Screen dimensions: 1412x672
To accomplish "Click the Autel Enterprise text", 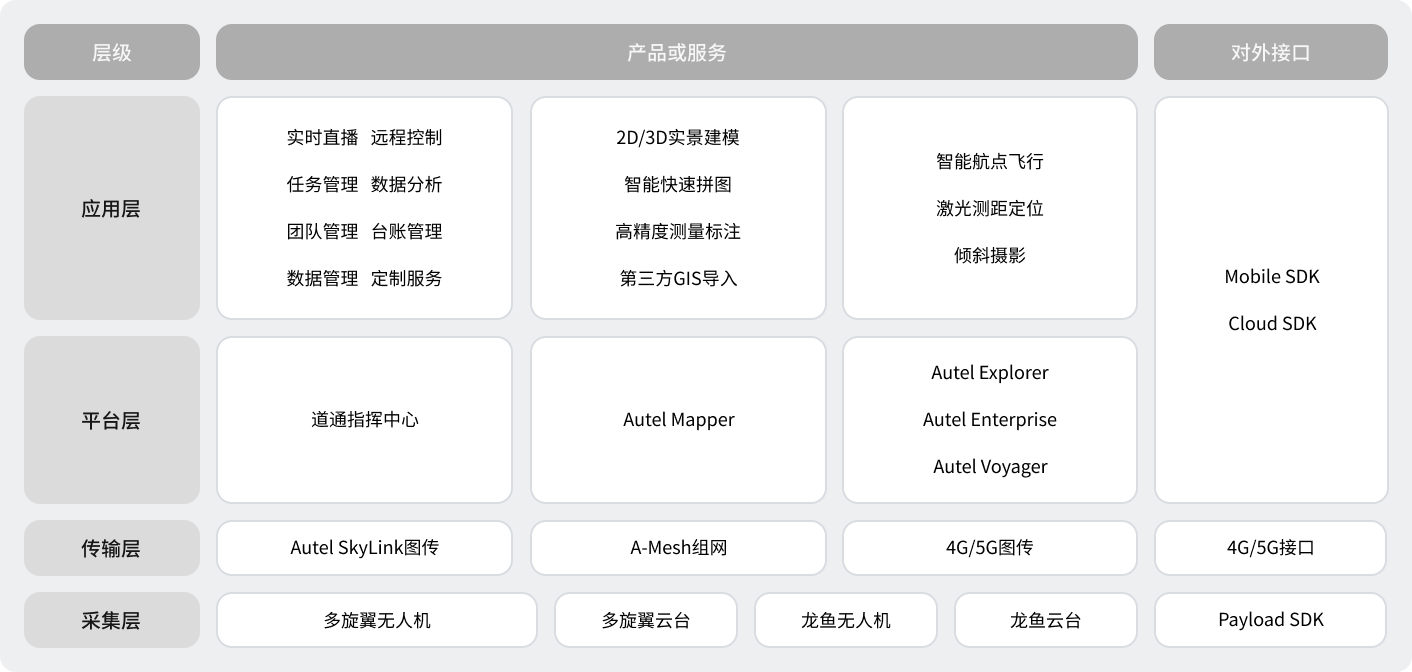I will [990, 420].
